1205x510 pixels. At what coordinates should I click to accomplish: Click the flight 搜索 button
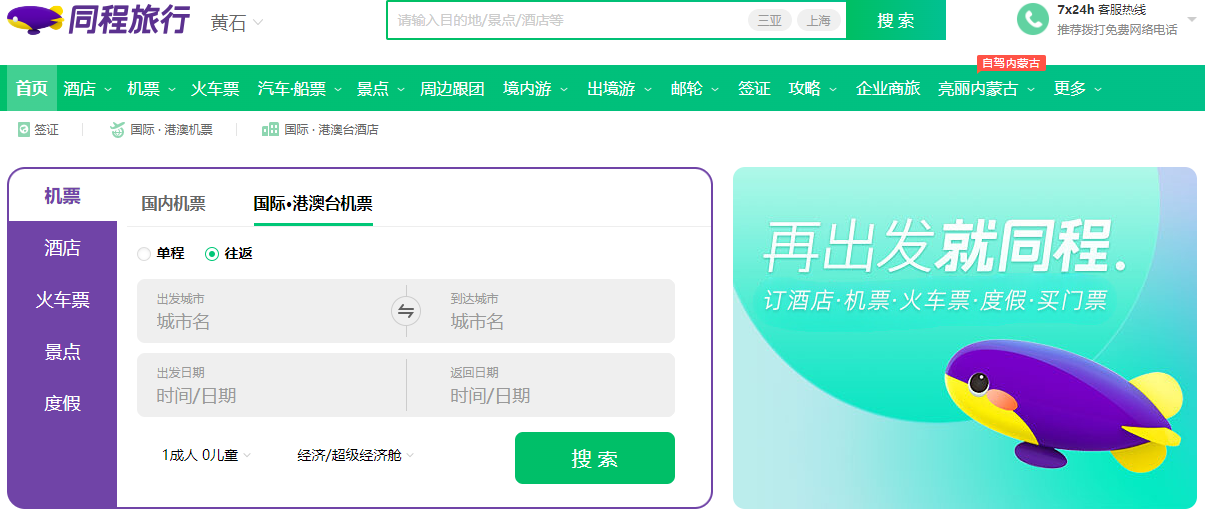click(595, 458)
